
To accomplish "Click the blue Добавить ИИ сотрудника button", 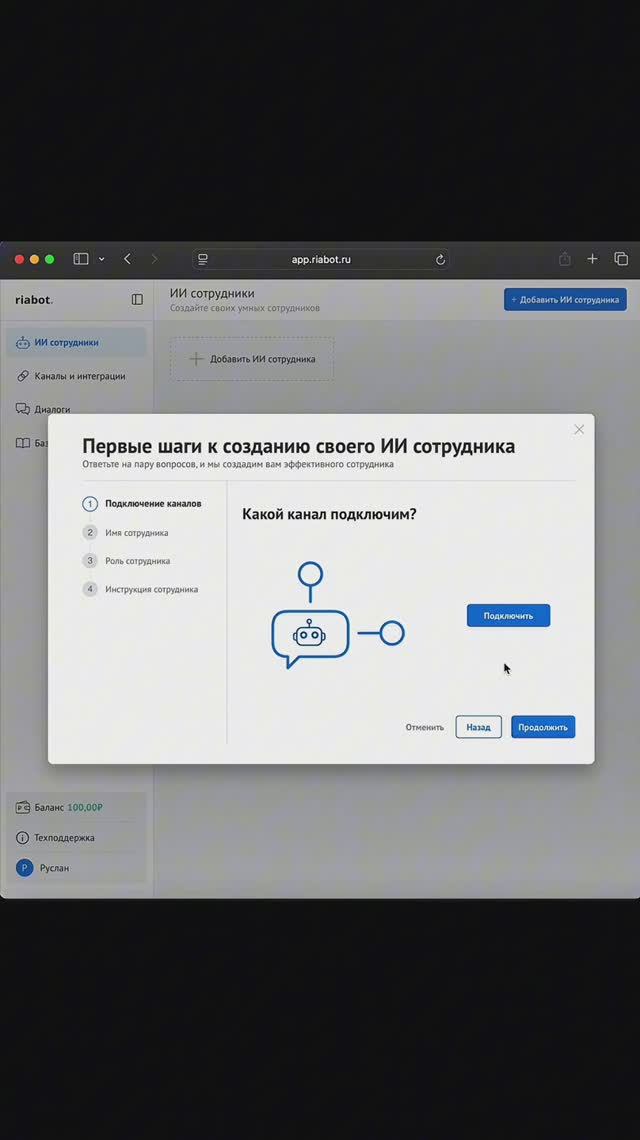I will click(x=565, y=300).
